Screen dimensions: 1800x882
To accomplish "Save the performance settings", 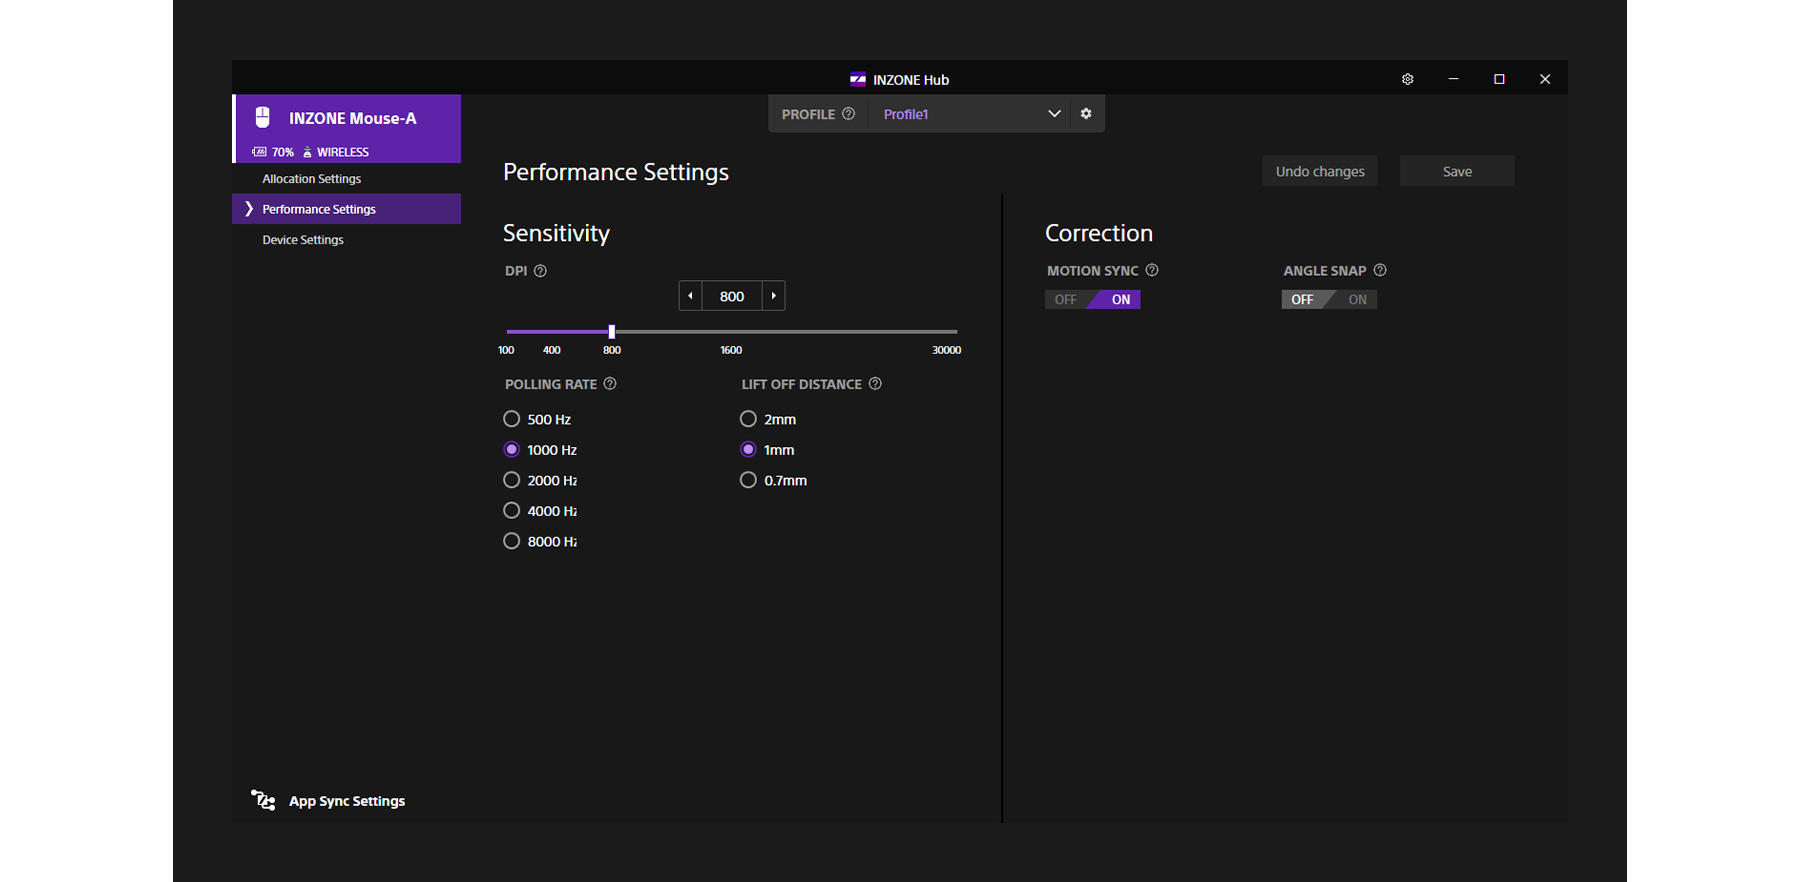I will 1457,171.
